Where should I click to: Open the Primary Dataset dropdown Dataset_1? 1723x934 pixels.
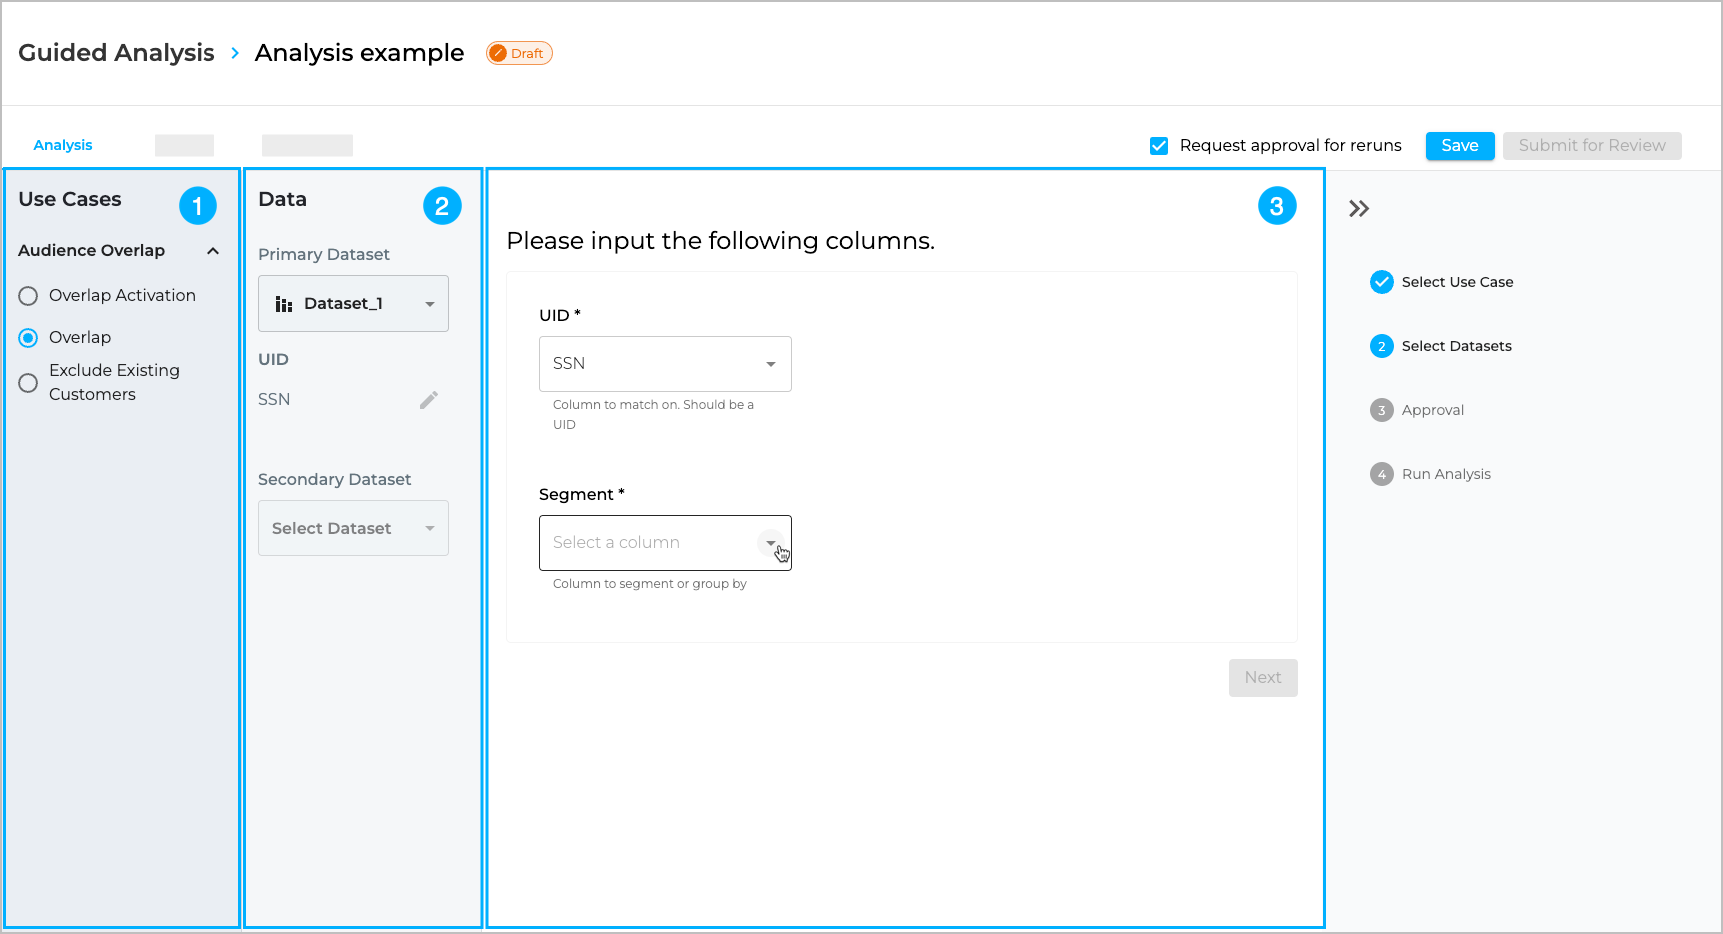[353, 304]
